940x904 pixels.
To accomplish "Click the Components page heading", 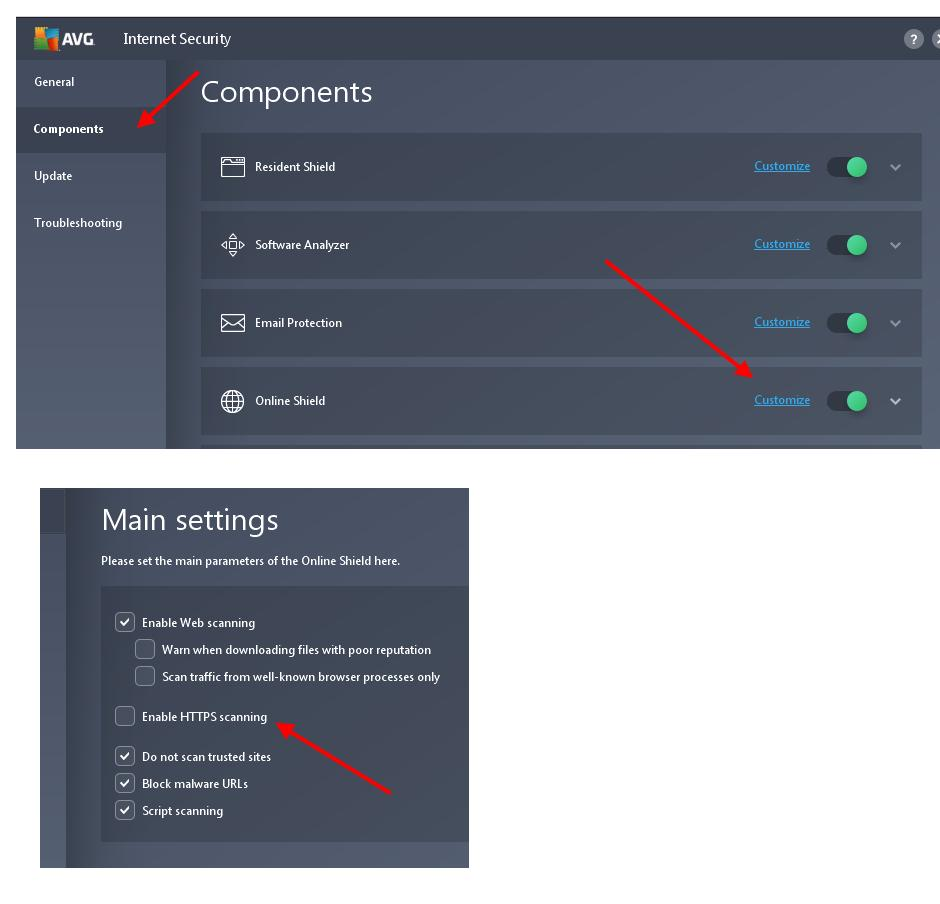I will 287,92.
